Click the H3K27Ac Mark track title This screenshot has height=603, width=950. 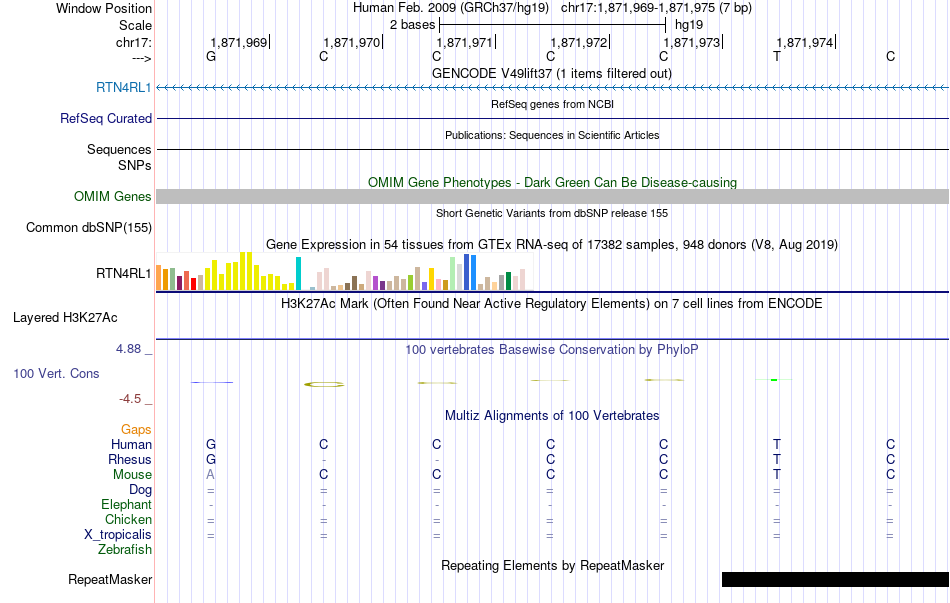coord(552,304)
